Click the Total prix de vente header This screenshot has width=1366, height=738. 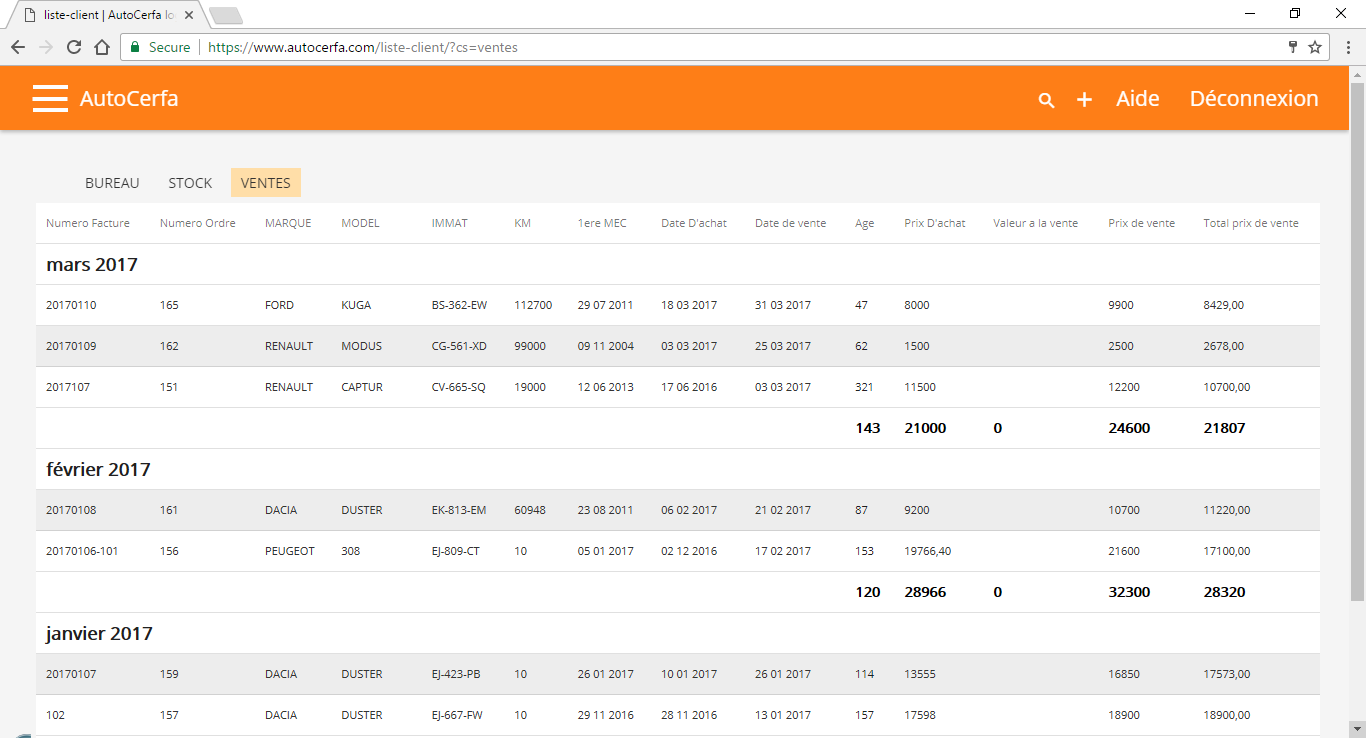[x=1251, y=223]
